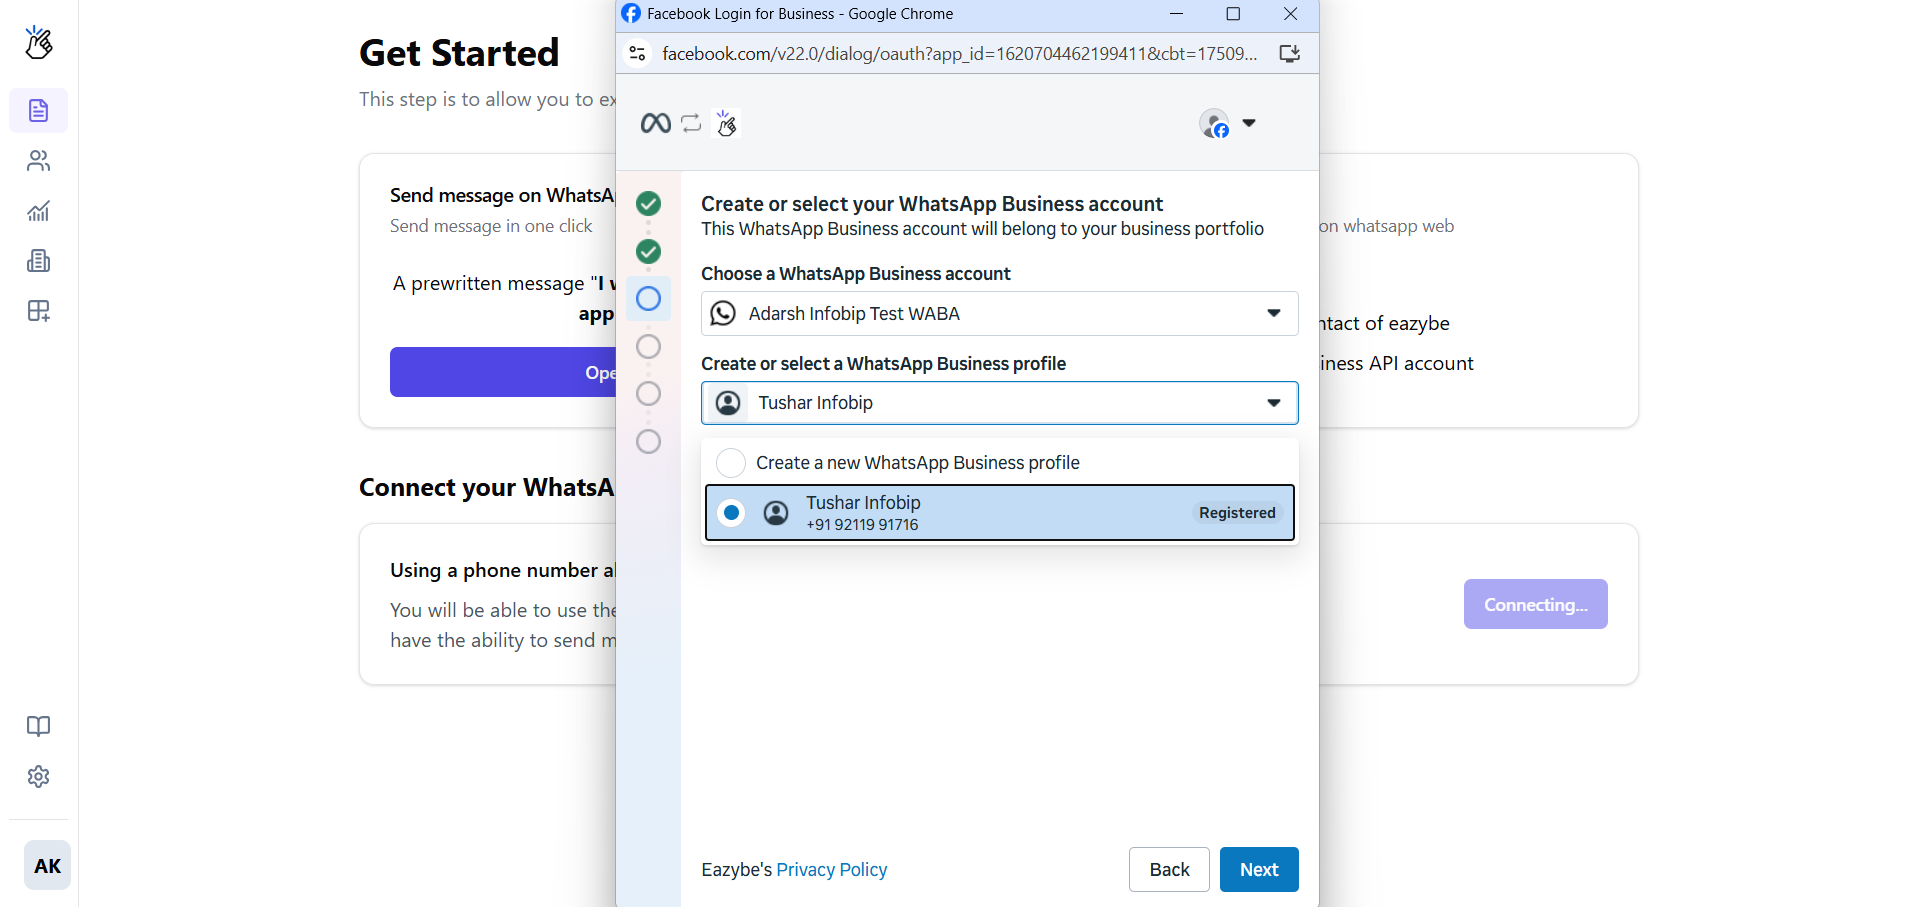
Task: Click the first completed step checkmark
Action: (648, 204)
